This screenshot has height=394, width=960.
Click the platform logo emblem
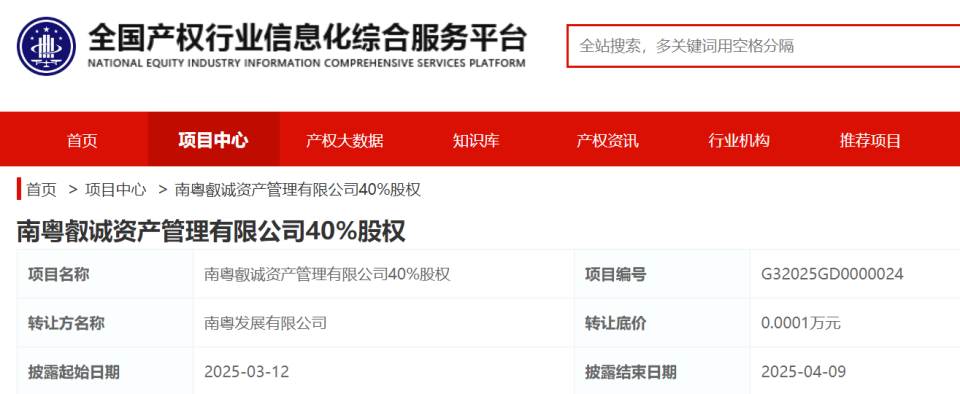(47, 46)
